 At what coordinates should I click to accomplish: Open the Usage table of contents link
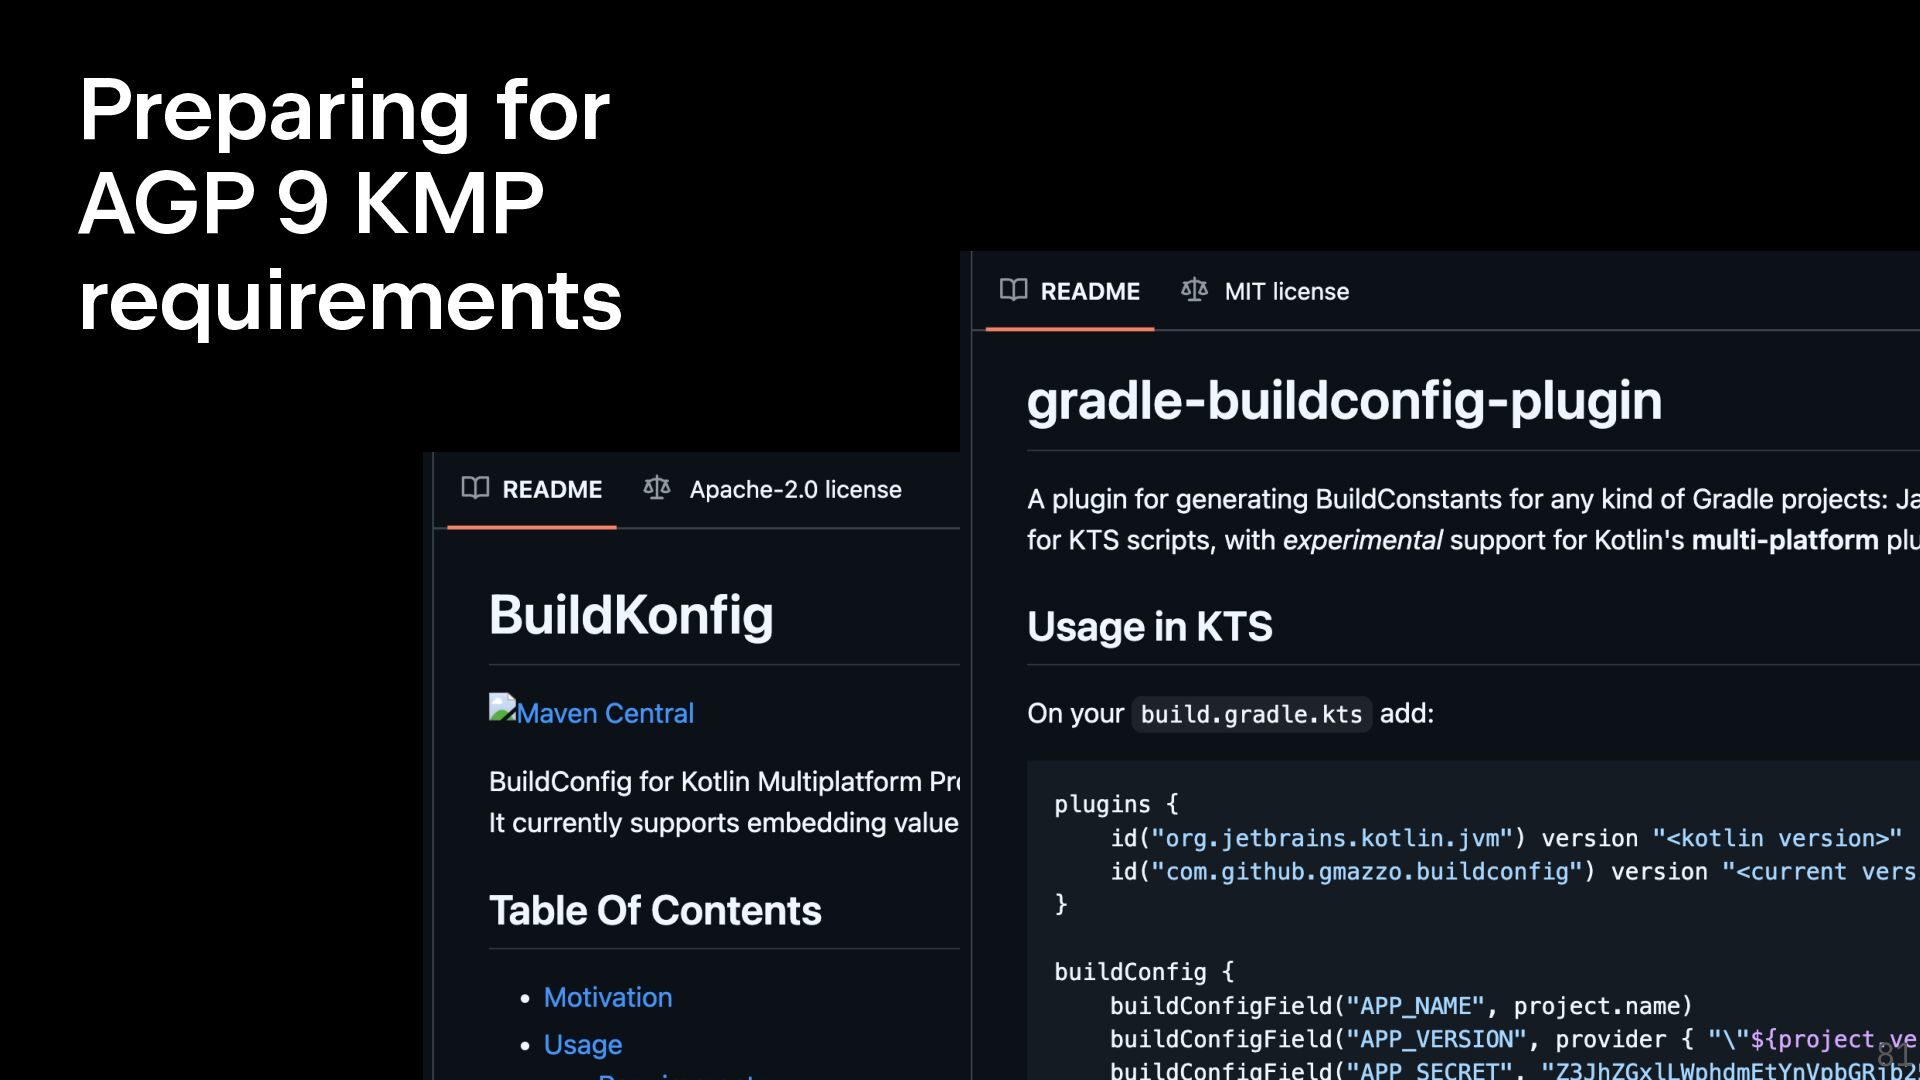click(582, 1044)
